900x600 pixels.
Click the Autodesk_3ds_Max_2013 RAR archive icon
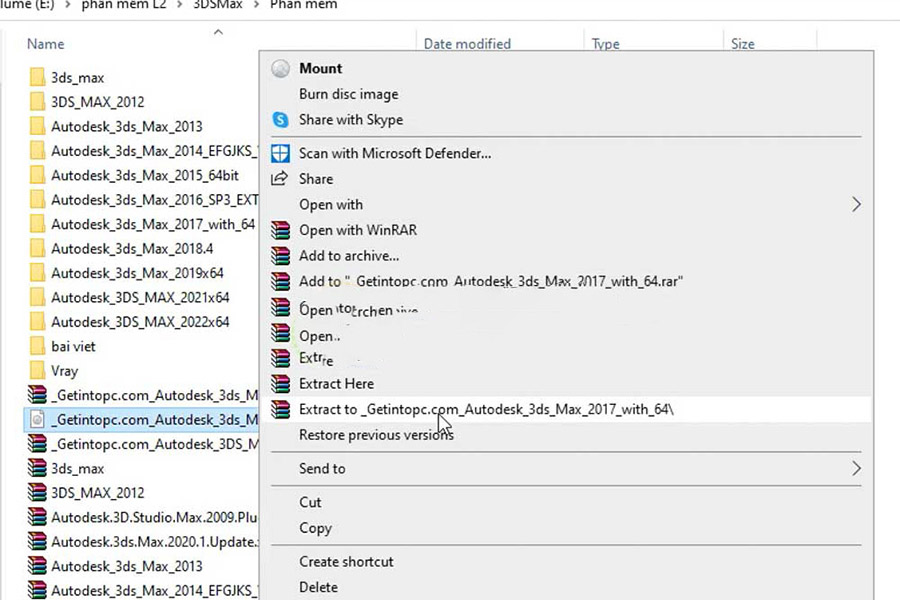(x=37, y=566)
